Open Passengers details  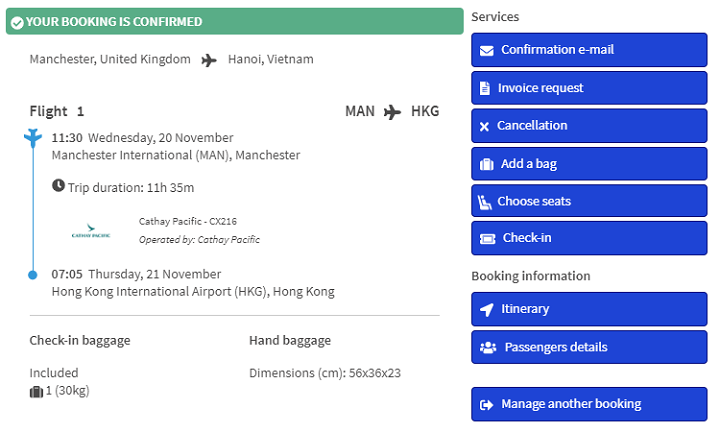[589, 348]
